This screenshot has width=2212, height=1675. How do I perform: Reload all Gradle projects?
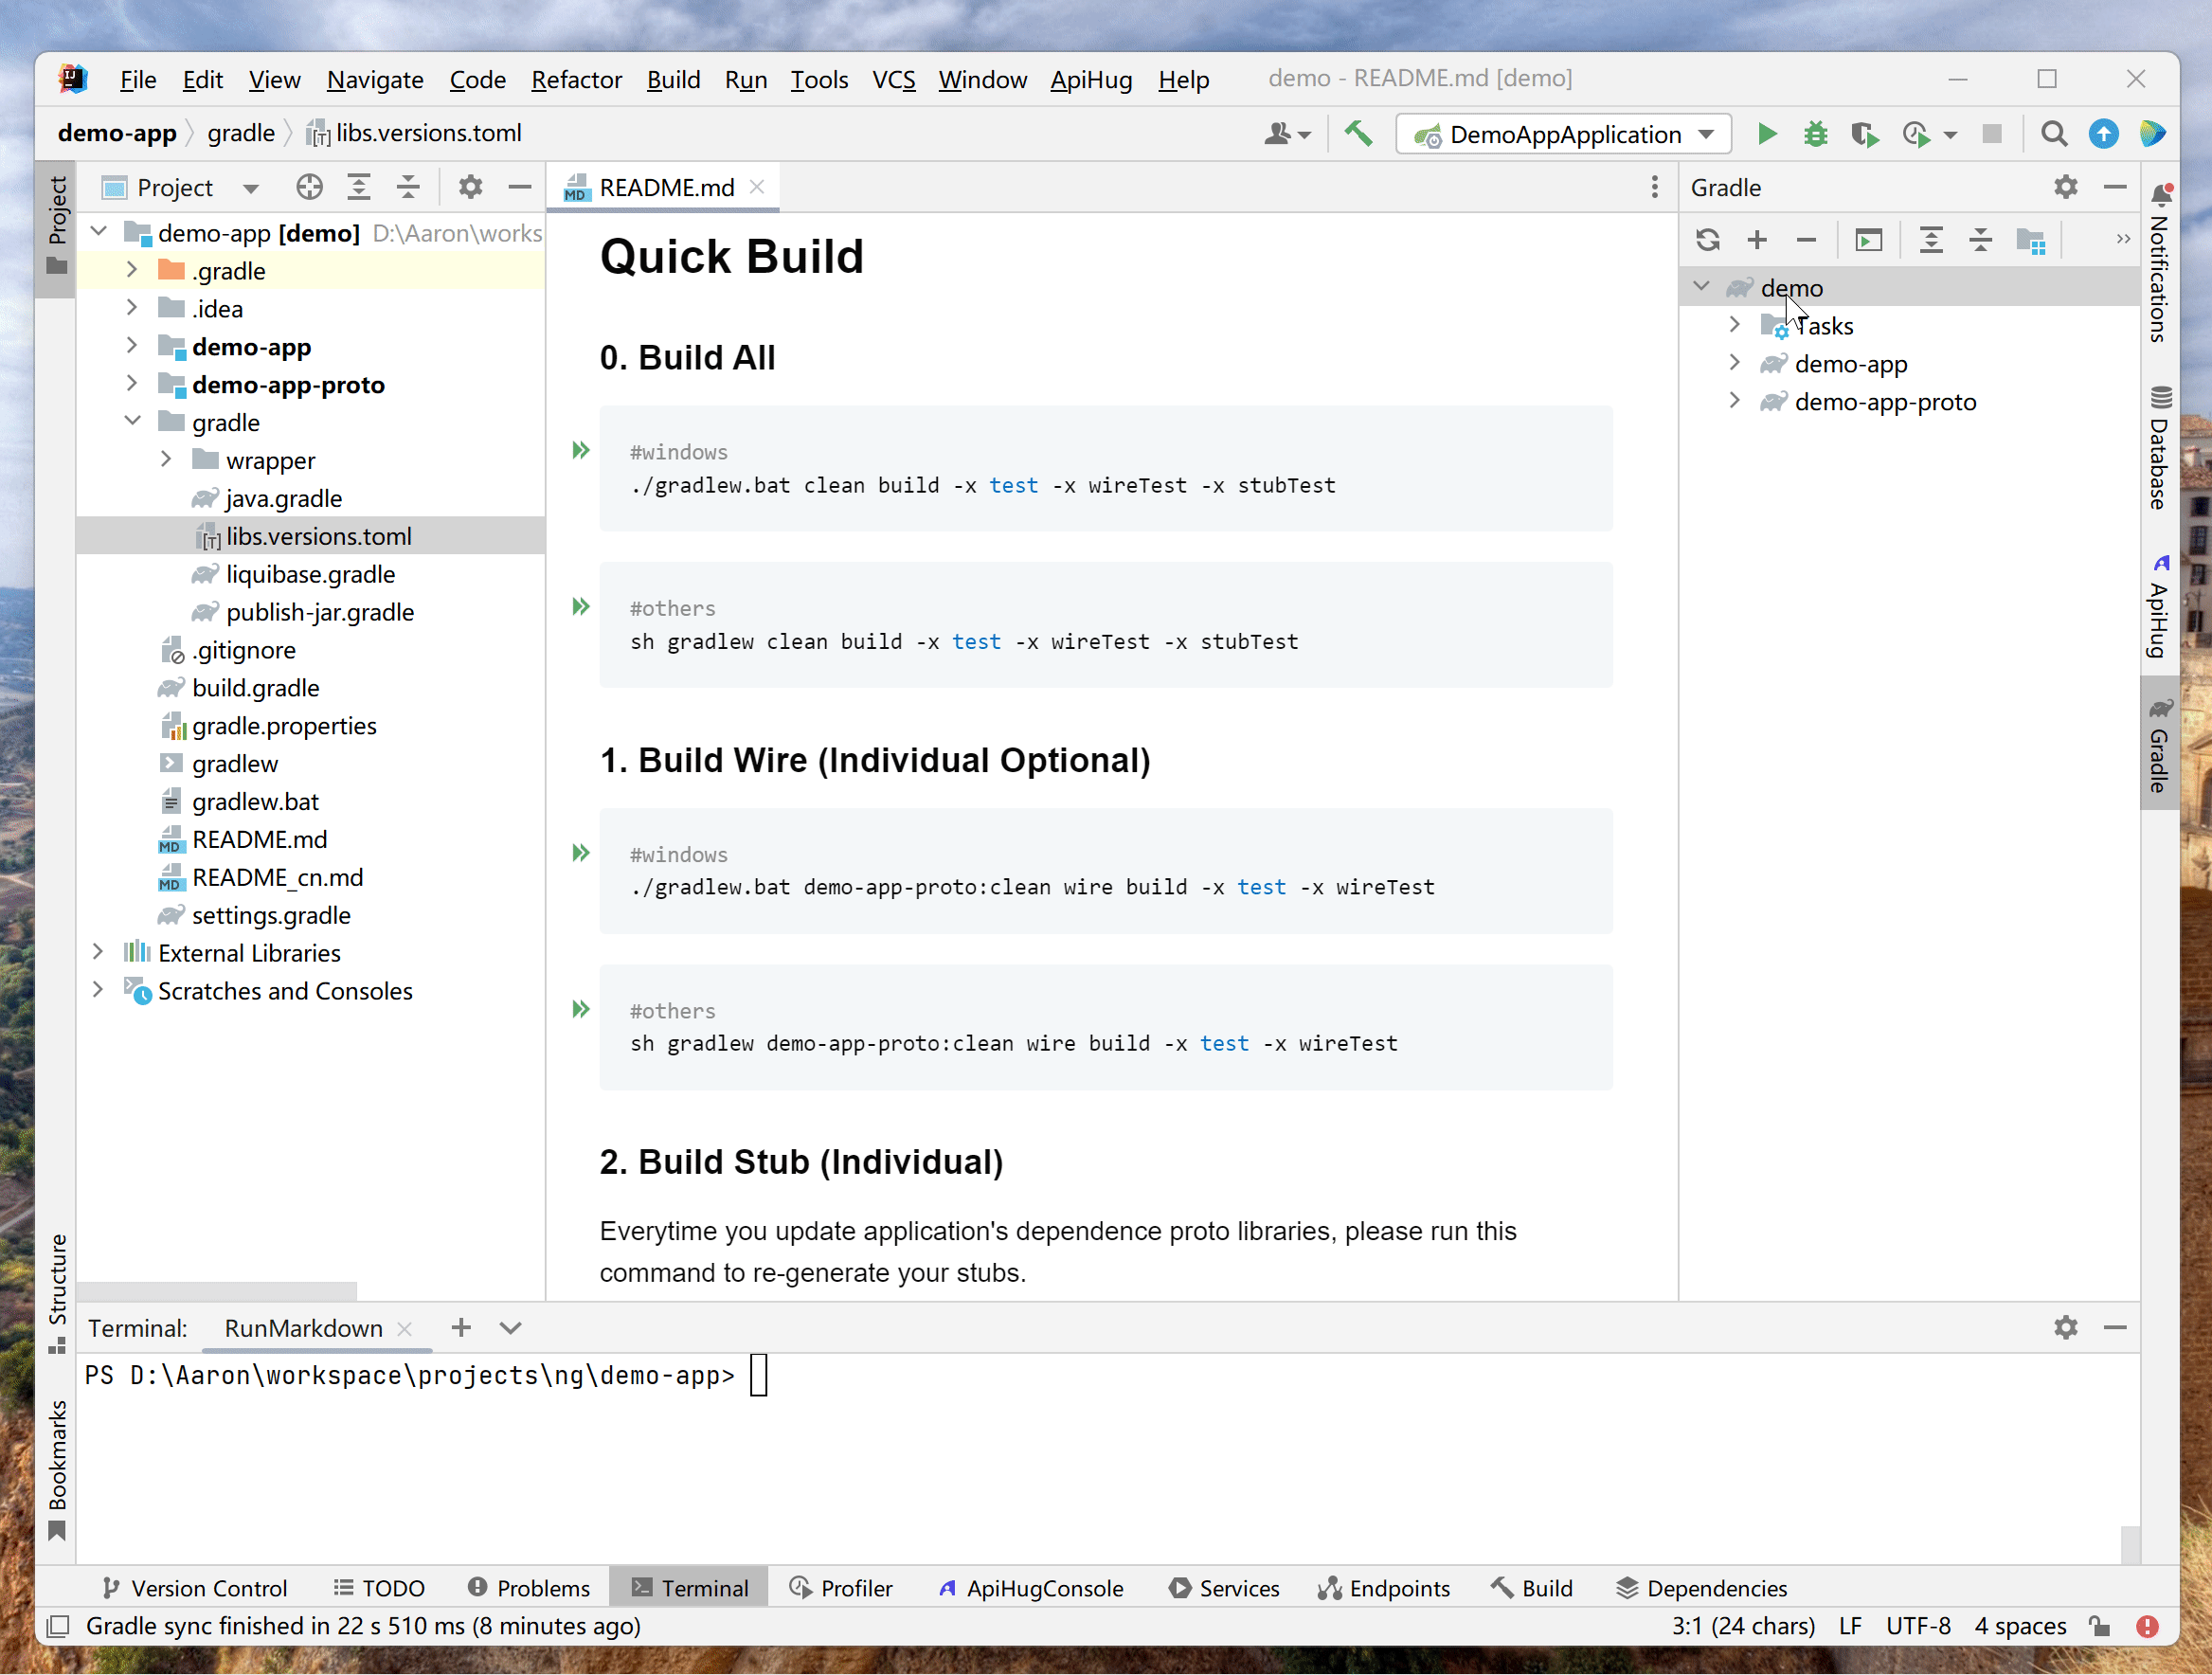(1708, 240)
